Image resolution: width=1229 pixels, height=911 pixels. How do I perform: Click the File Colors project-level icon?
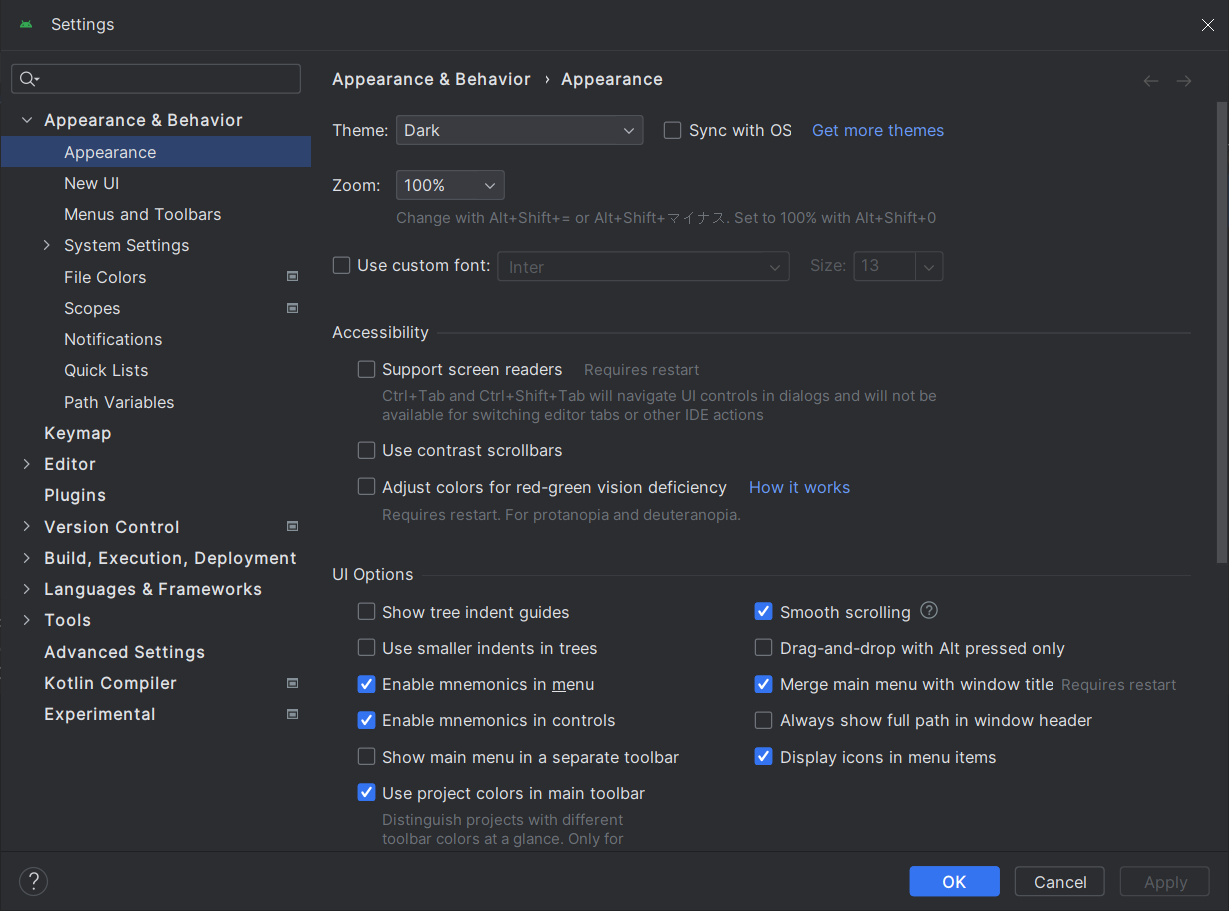[293, 277]
